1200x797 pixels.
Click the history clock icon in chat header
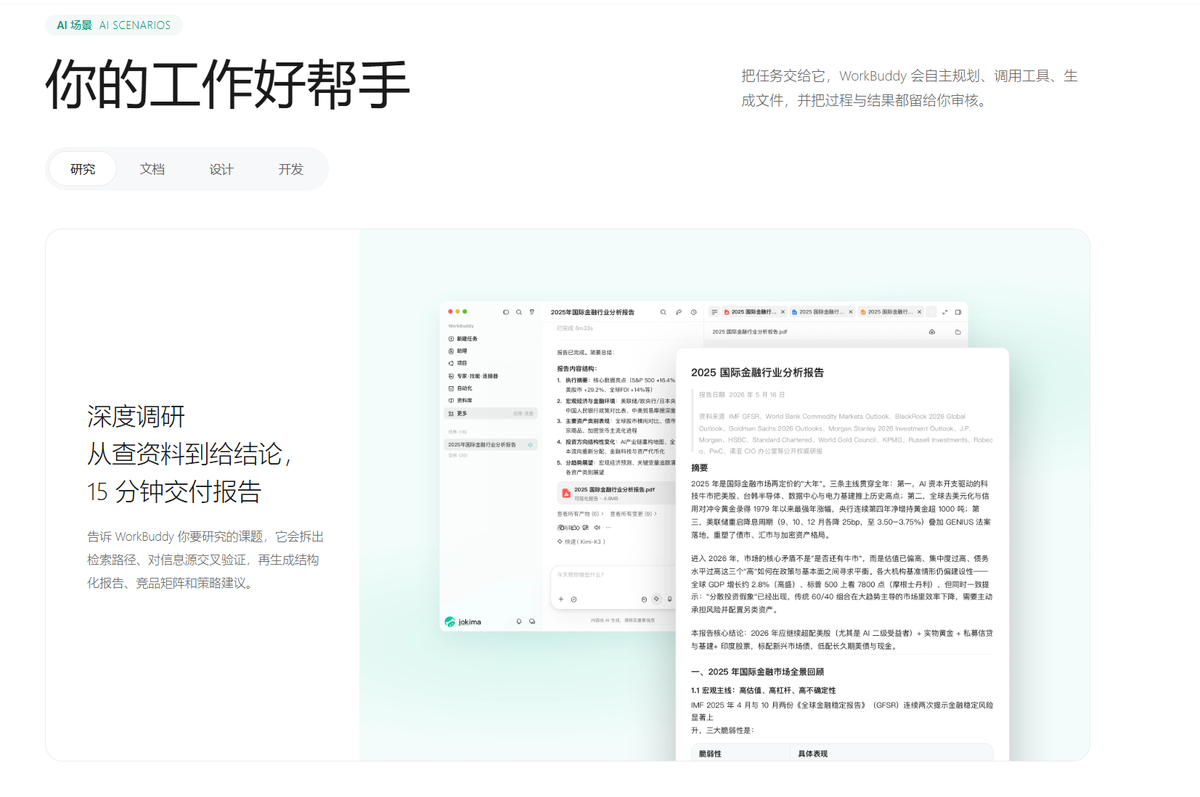pos(694,312)
